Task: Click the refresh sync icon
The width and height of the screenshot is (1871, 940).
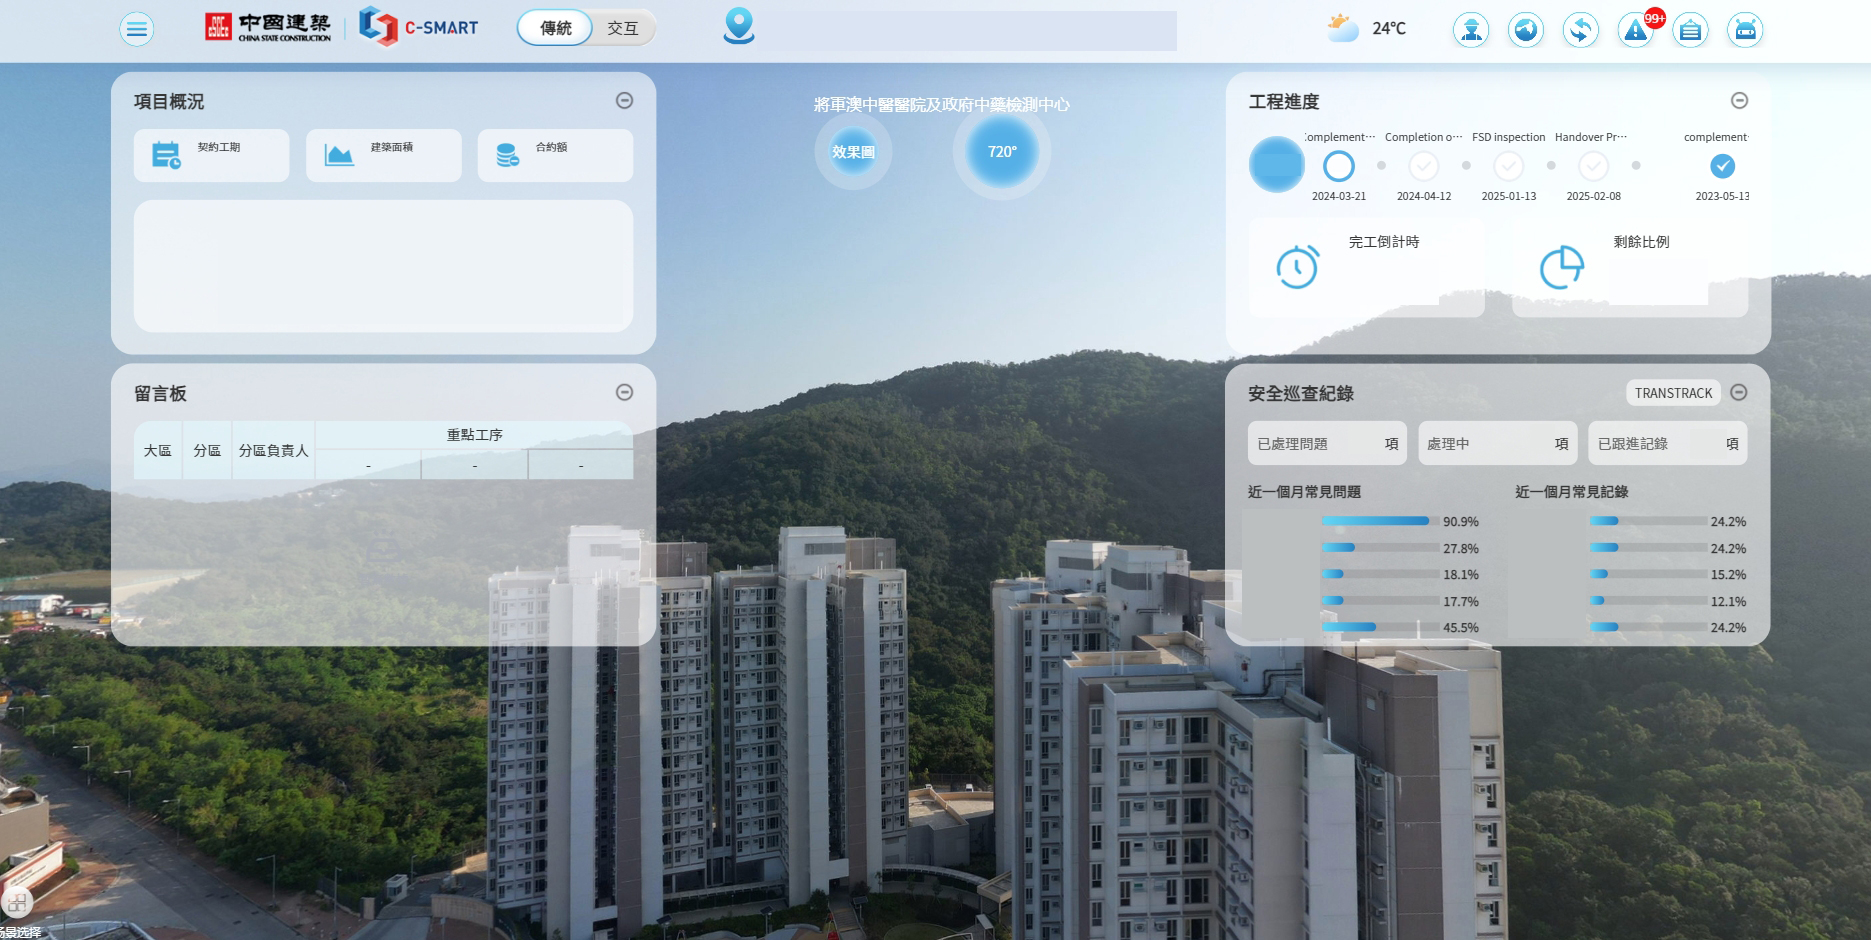Action: (x=1581, y=30)
